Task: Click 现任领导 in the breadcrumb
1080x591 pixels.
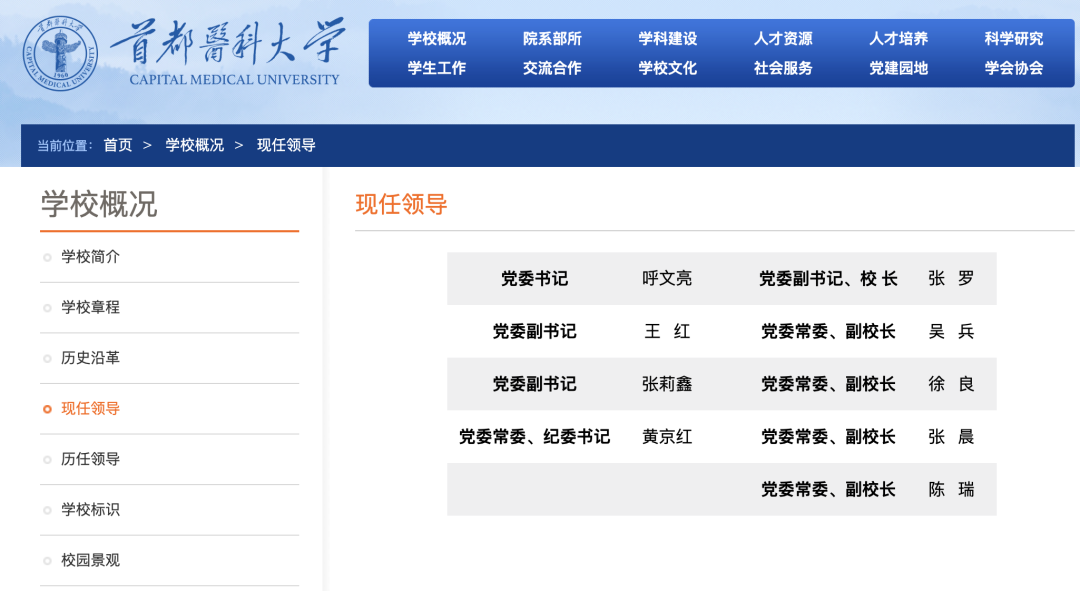Action: (286, 145)
